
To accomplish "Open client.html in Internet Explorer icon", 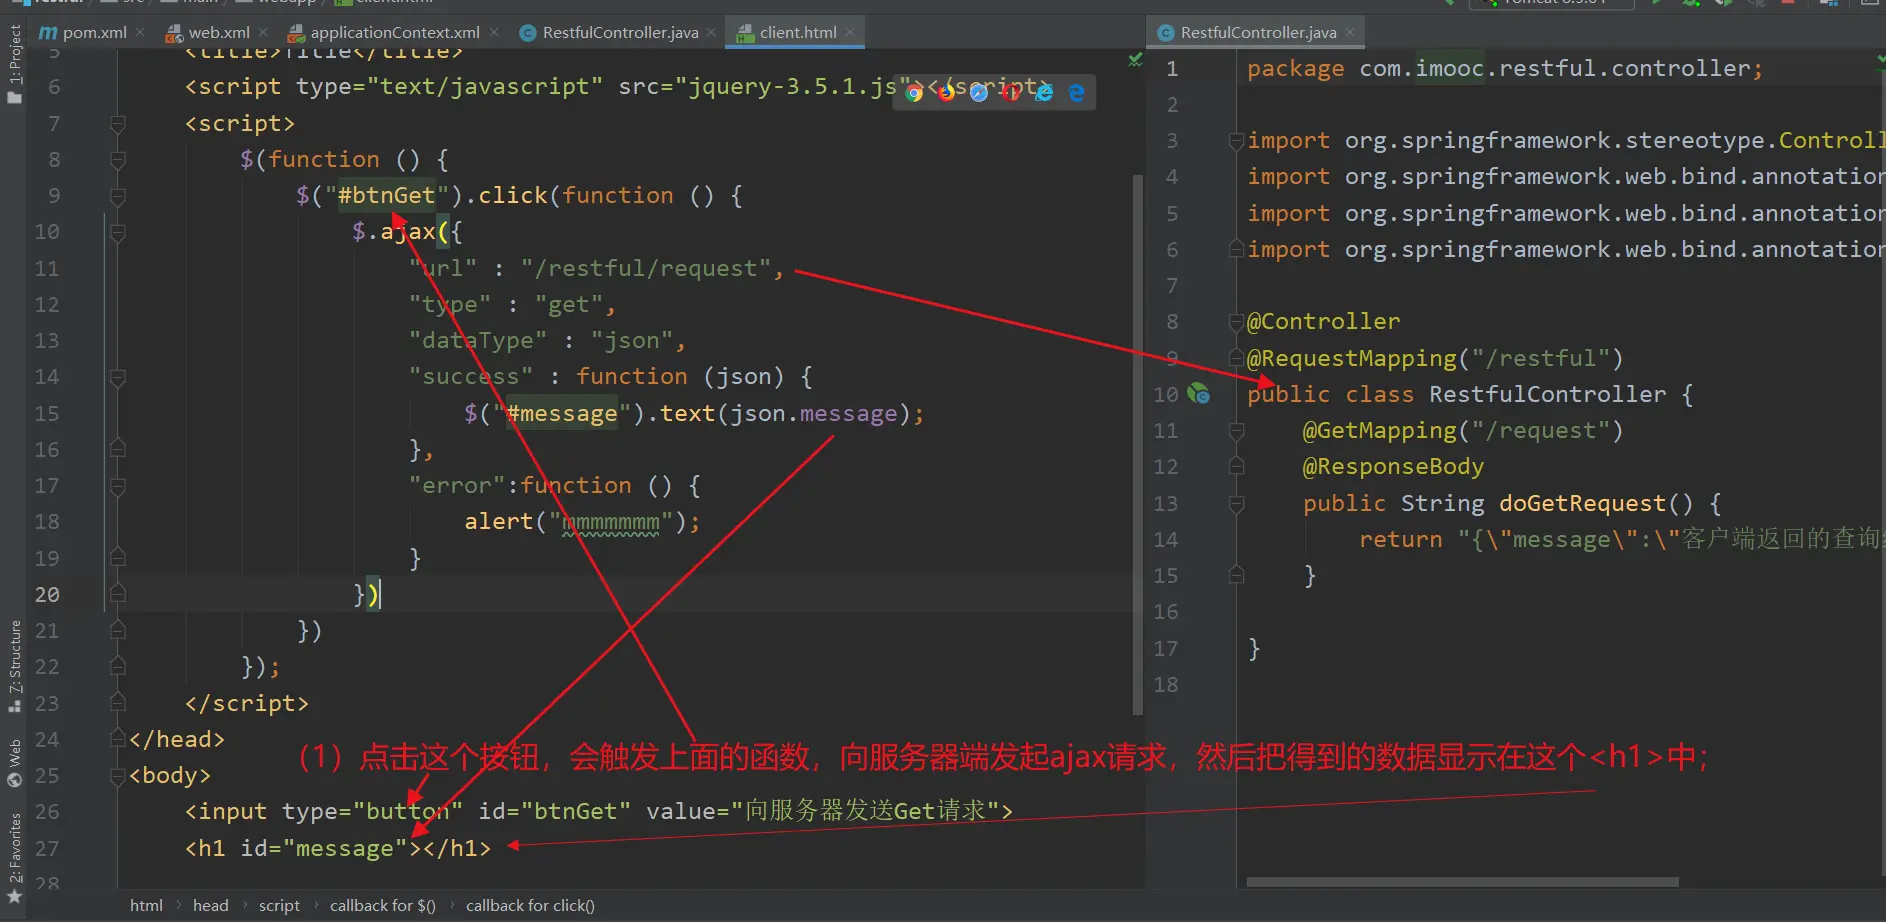I will coord(1044,93).
